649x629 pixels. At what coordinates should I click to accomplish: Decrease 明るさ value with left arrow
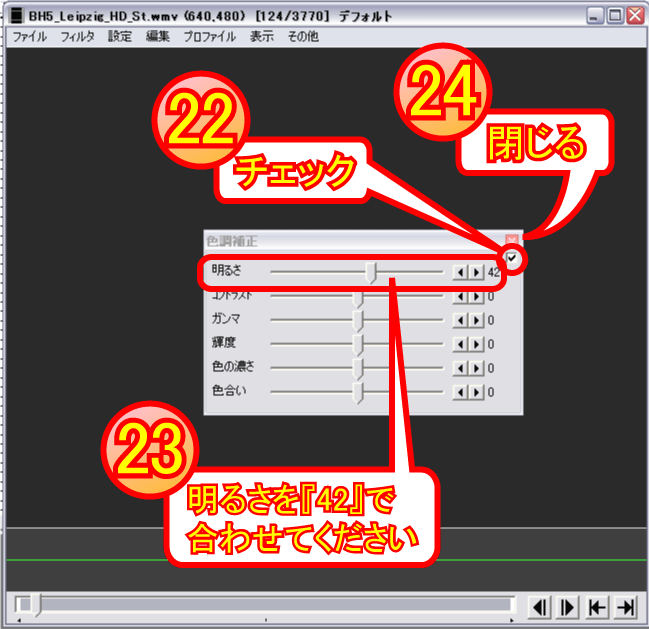[460, 272]
